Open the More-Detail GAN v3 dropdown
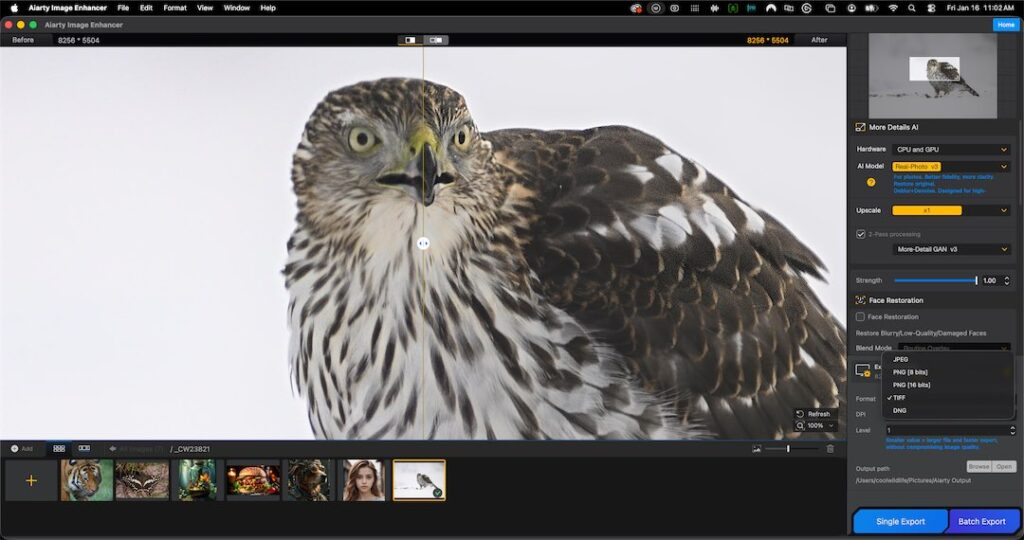Image resolution: width=1024 pixels, height=540 pixels. tap(952, 249)
